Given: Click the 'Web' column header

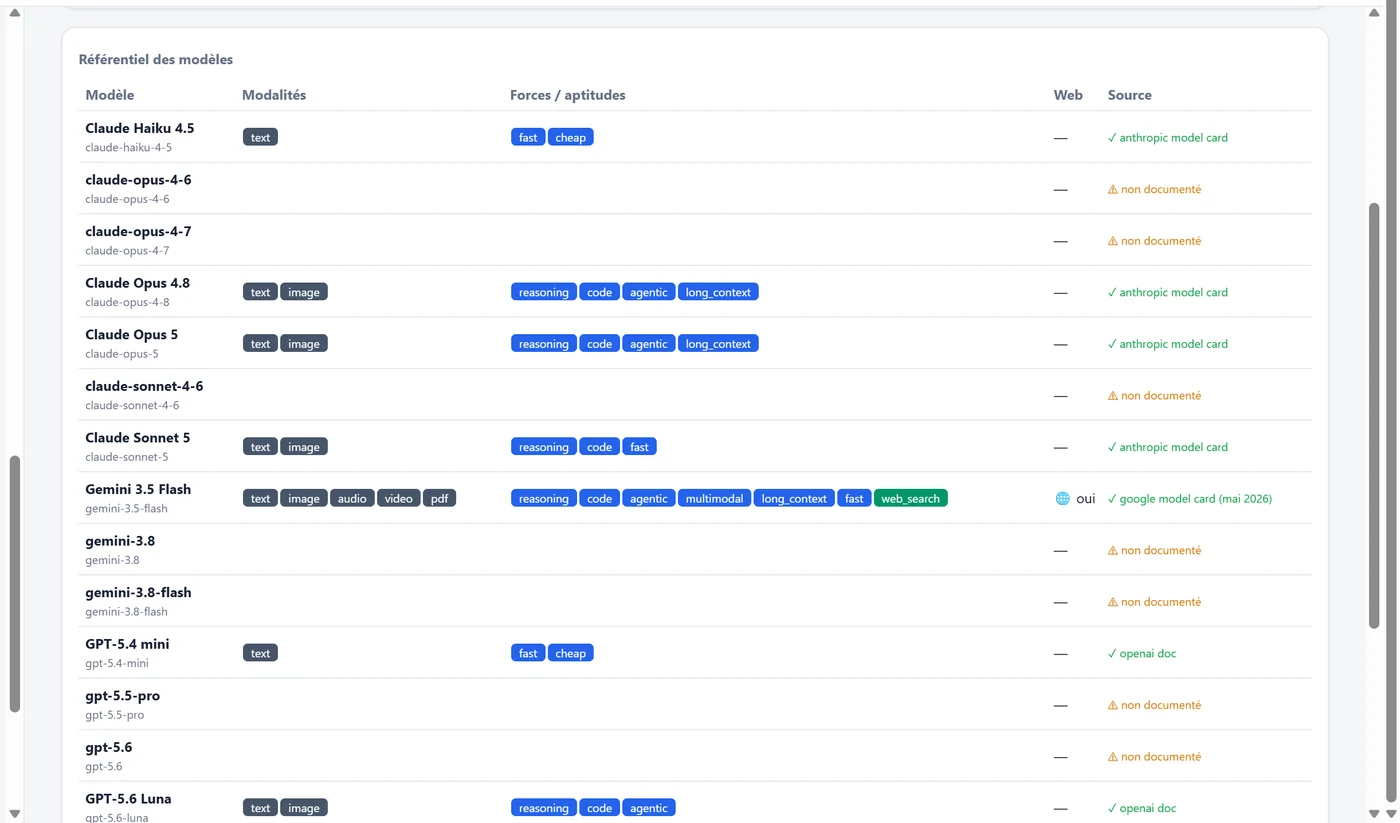Looking at the screenshot, I should [x=1068, y=95].
